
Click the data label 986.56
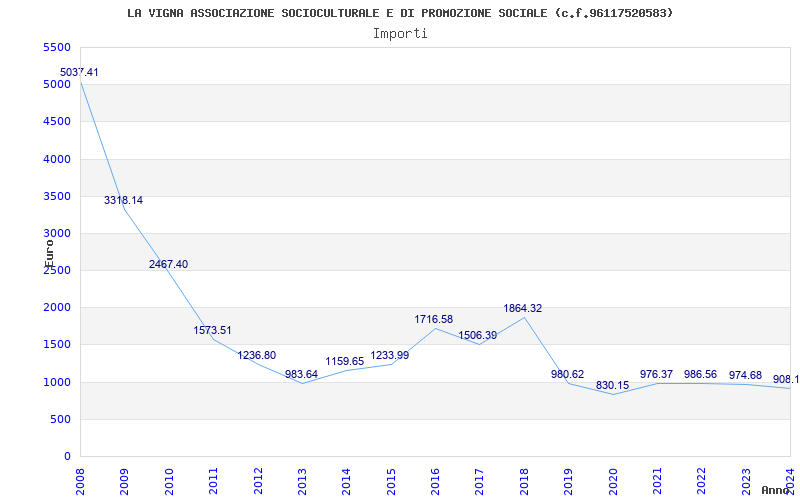[700, 374]
